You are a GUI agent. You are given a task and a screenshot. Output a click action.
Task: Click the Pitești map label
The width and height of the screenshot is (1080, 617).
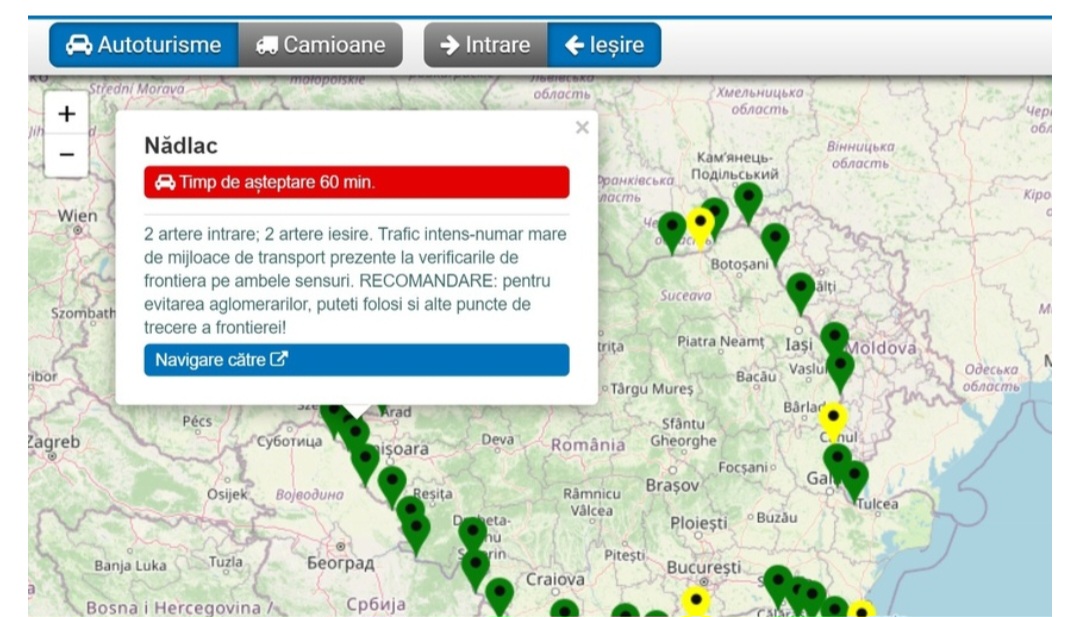(624, 556)
